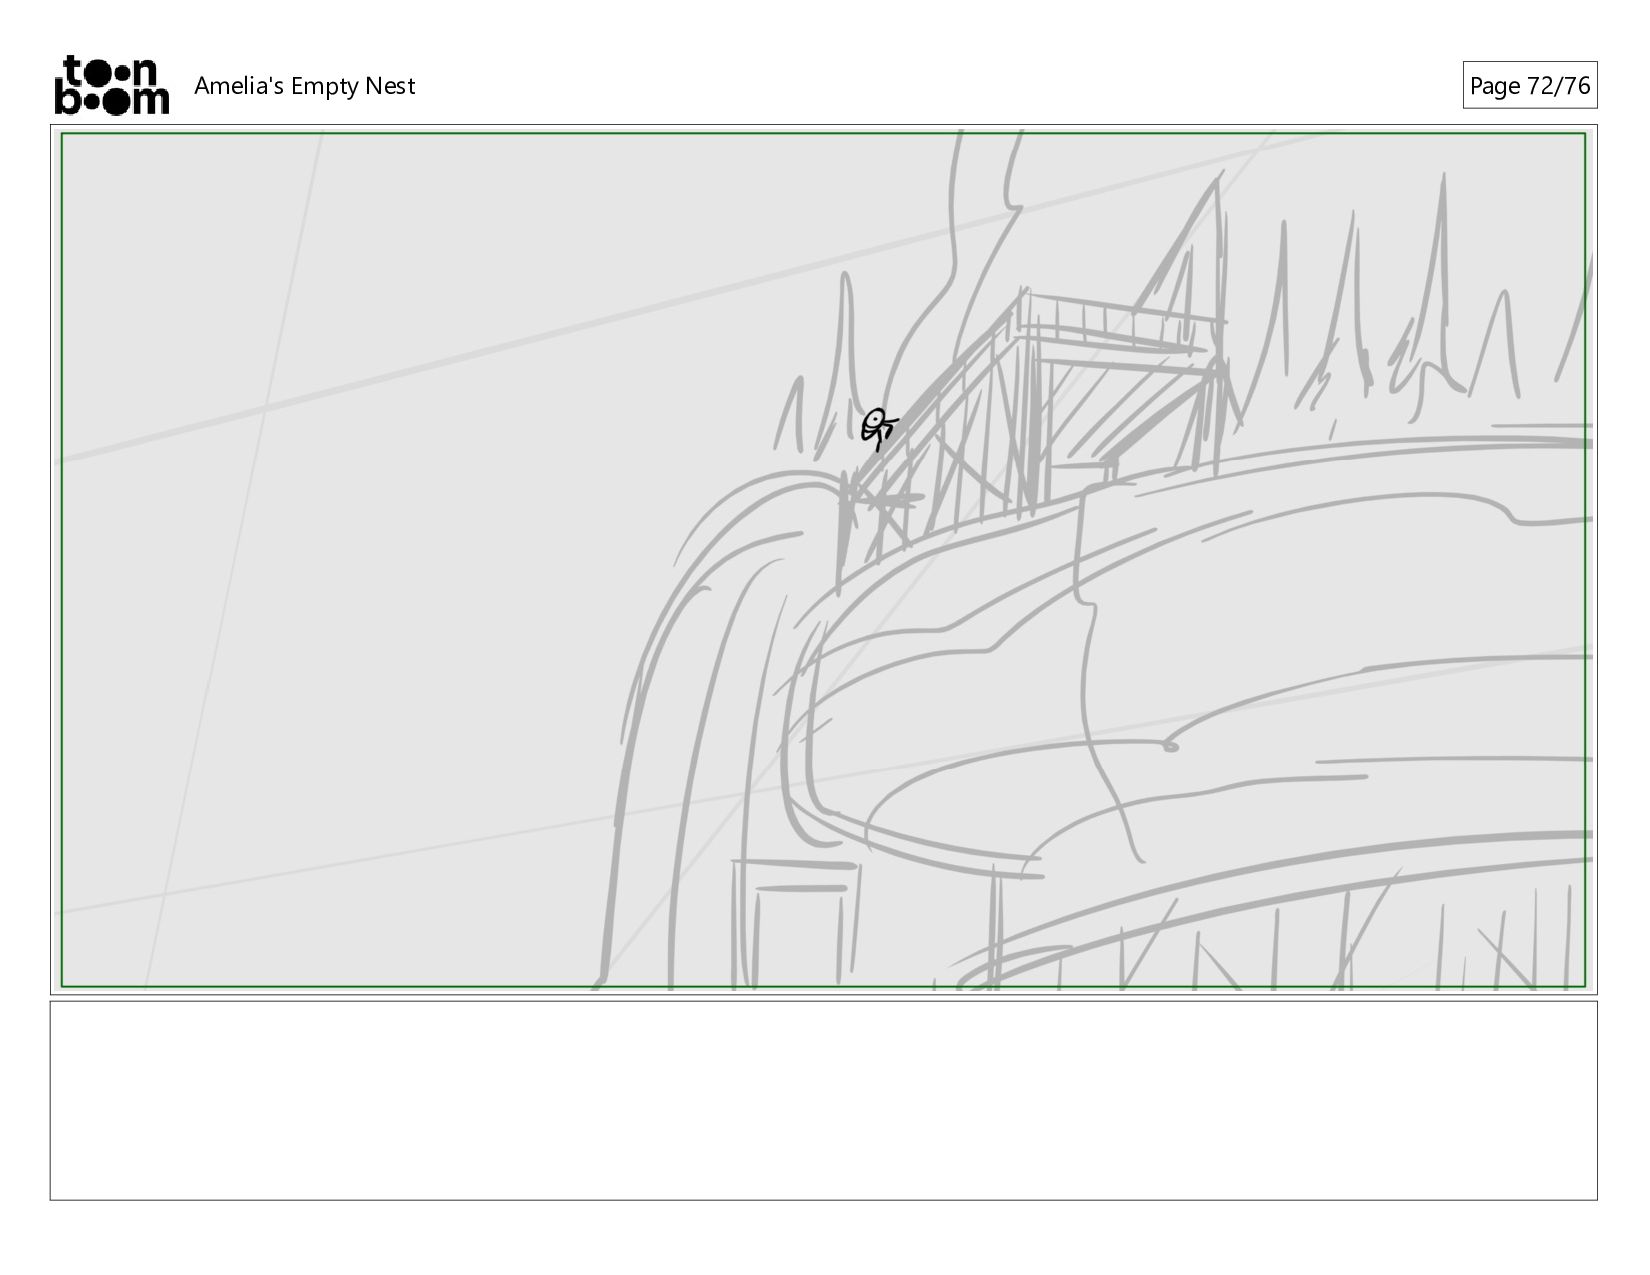
Task: Click the small stick figure in sketch
Action: pos(879,429)
